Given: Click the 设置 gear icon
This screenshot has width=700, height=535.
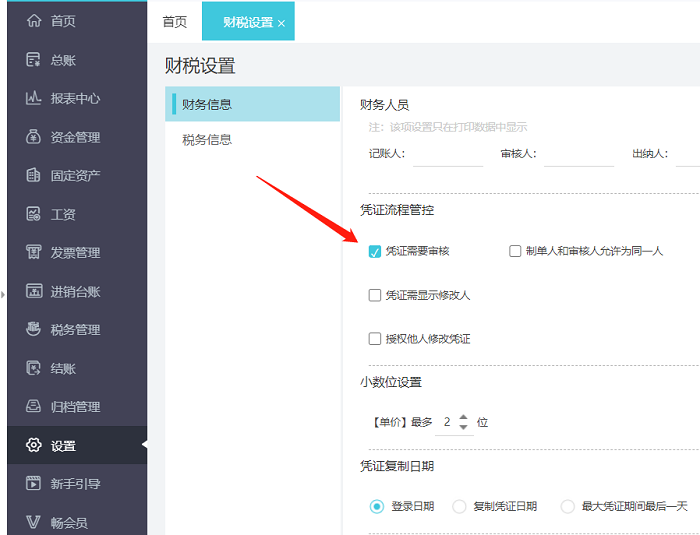Looking at the screenshot, I should tap(33, 445).
